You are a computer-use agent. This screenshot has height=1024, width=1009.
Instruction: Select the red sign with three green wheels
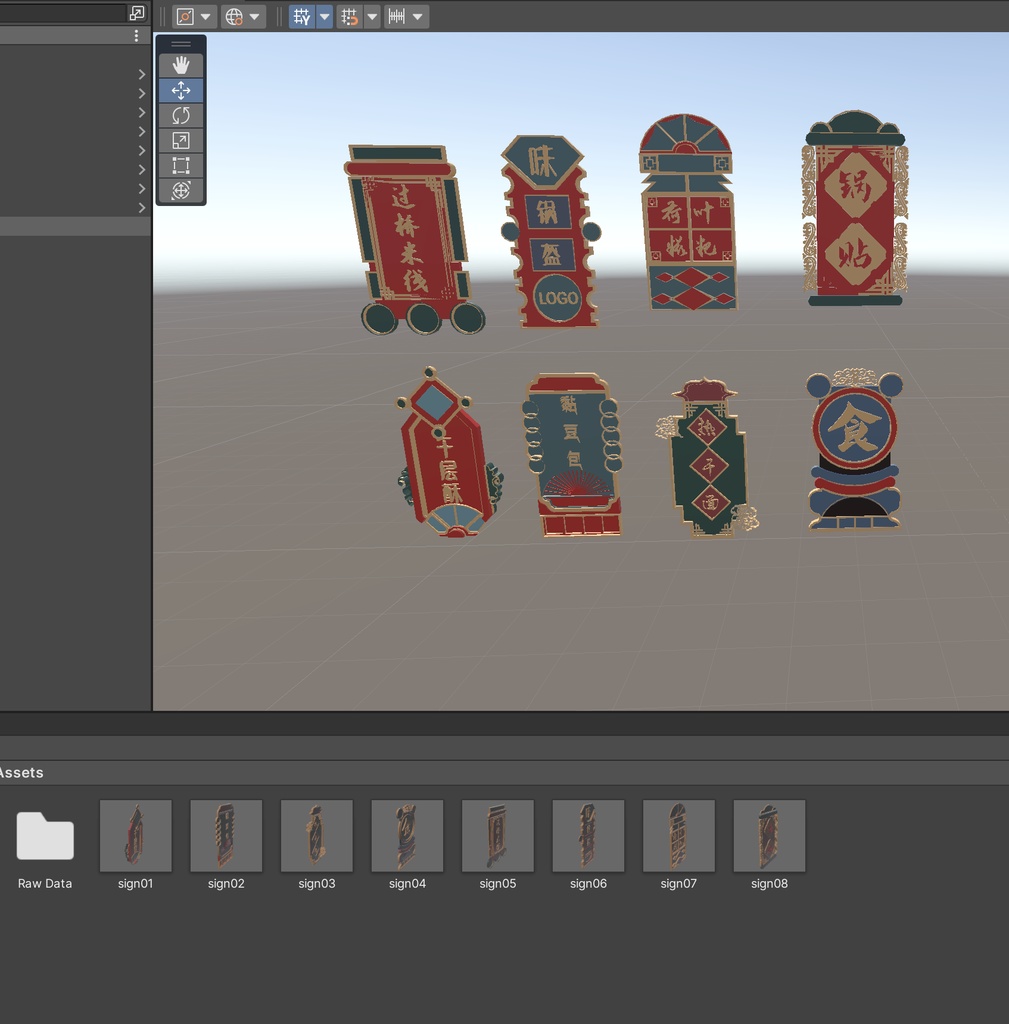tap(413, 239)
